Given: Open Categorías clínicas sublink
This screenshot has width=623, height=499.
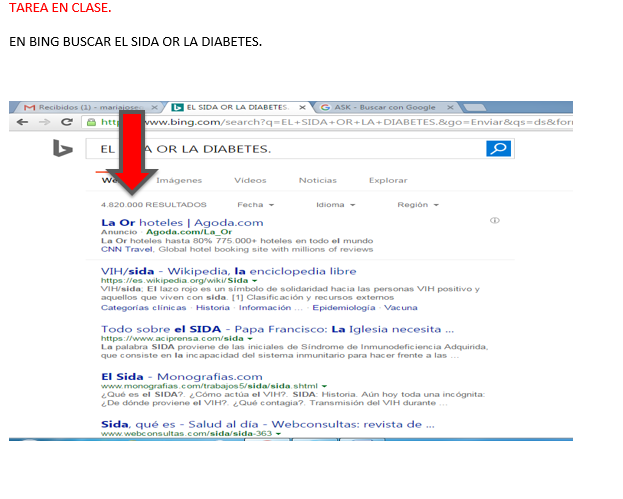Looking at the screenshot, I should 143,308.
